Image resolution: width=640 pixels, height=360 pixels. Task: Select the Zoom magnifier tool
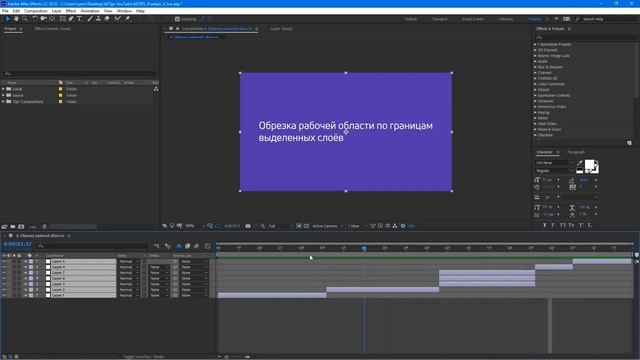coord(24,19)
